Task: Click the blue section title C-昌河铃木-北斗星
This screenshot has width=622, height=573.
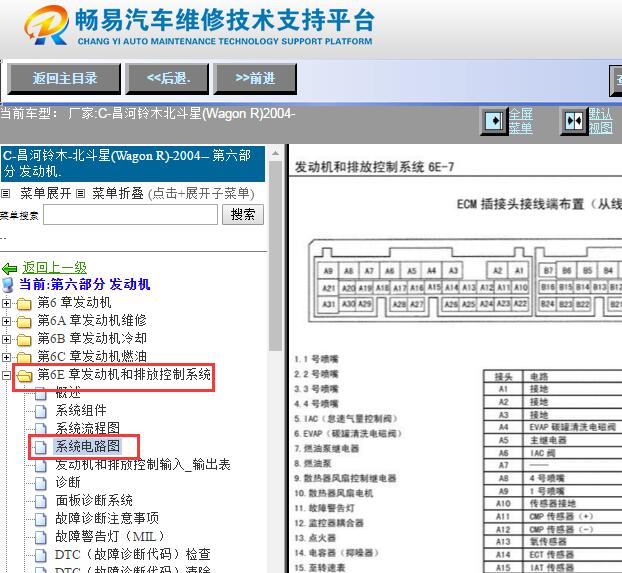Action: click(133, 164)
